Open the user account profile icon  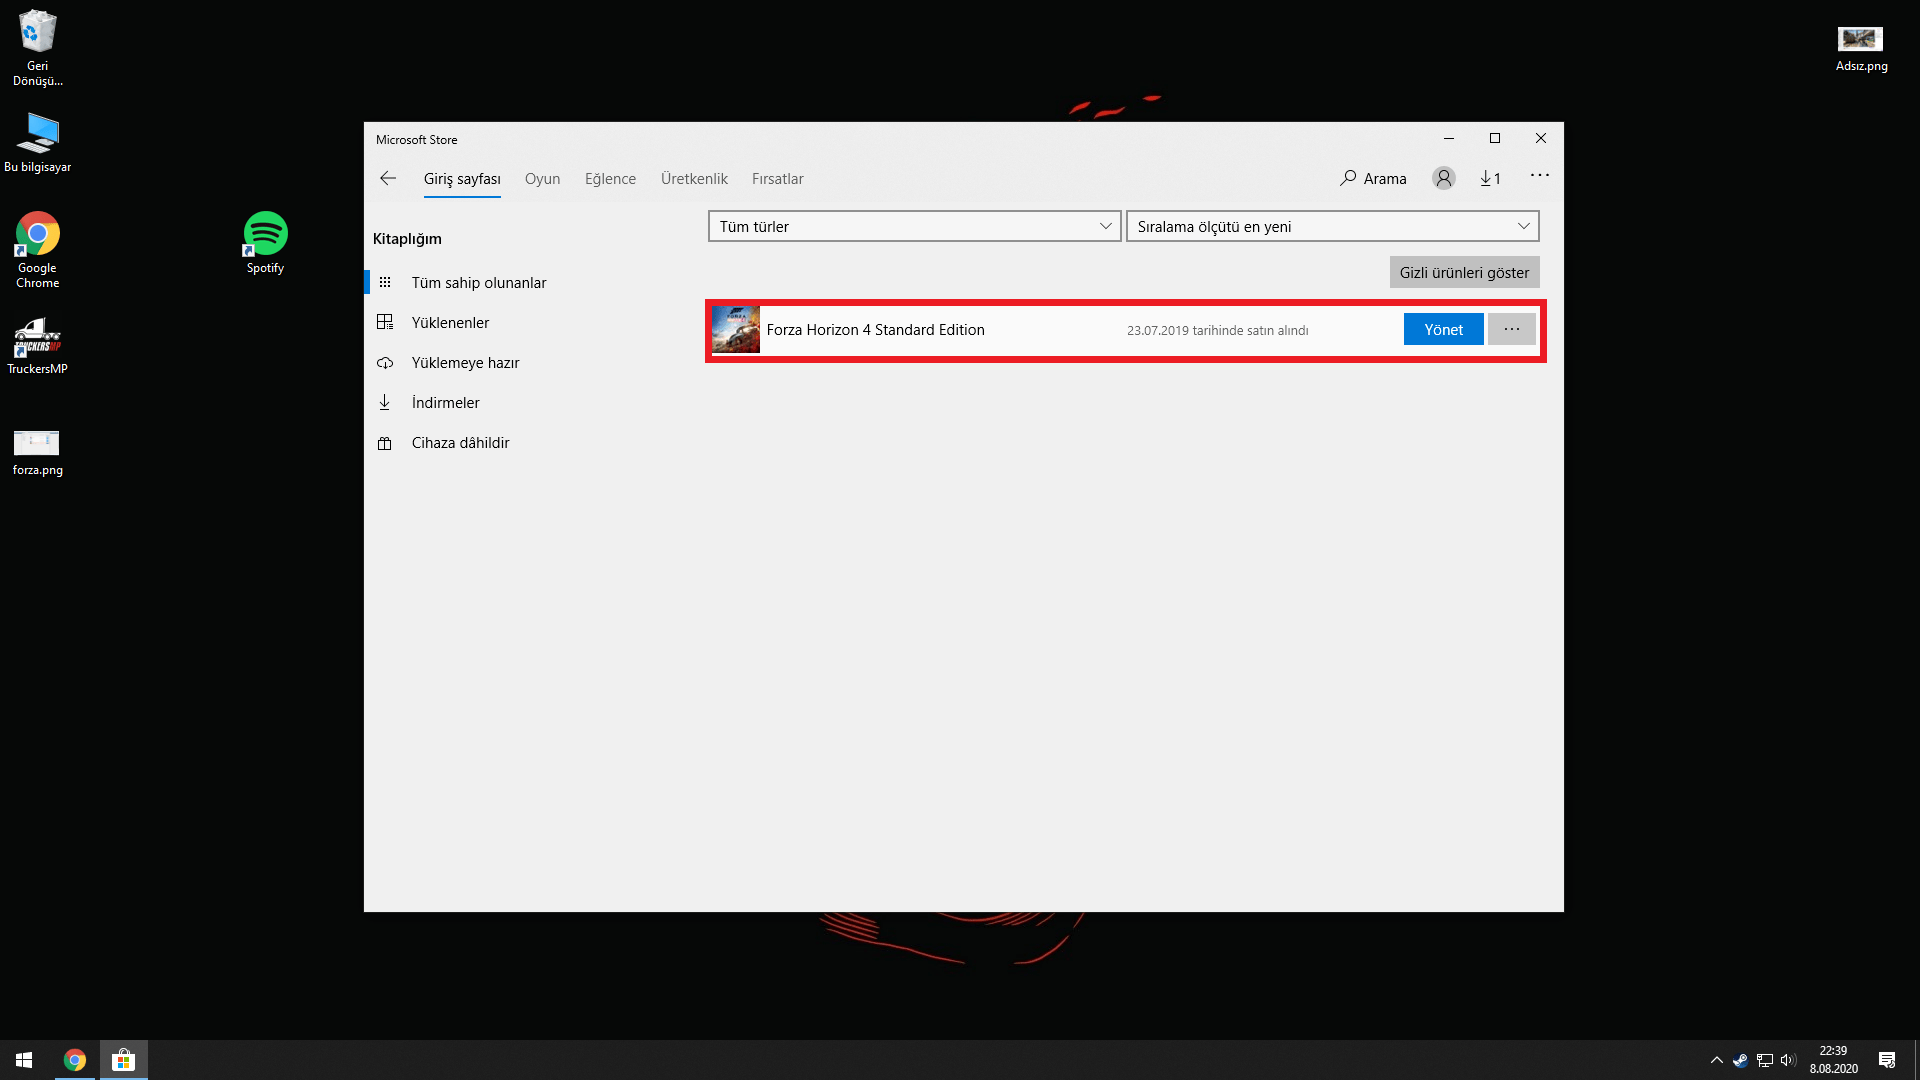[x=1443, y=178]
